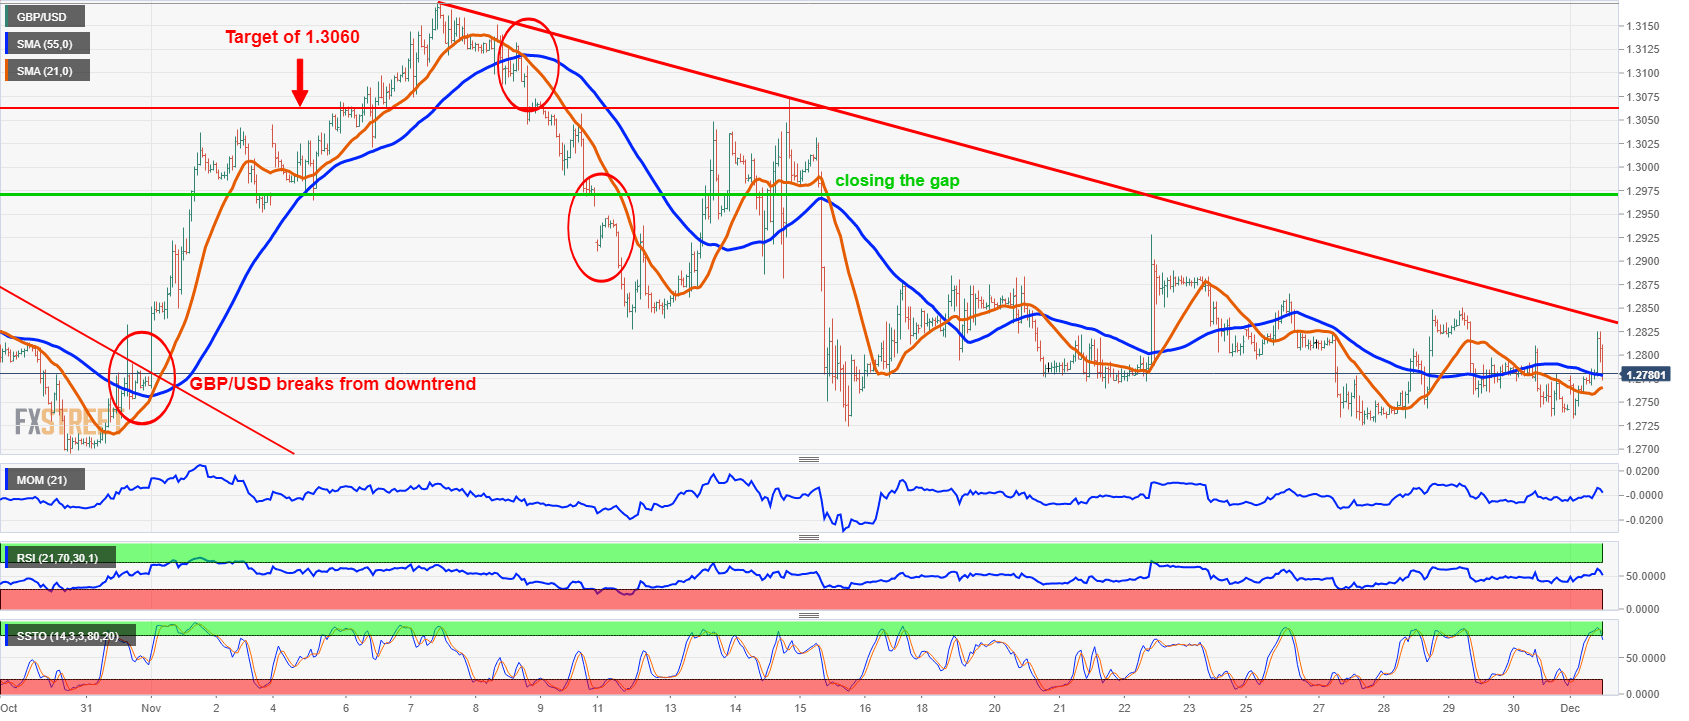This screenshot has width=1689, height=721.
Task: Click the 'Oct' date axis label
Action: (10, 708)
